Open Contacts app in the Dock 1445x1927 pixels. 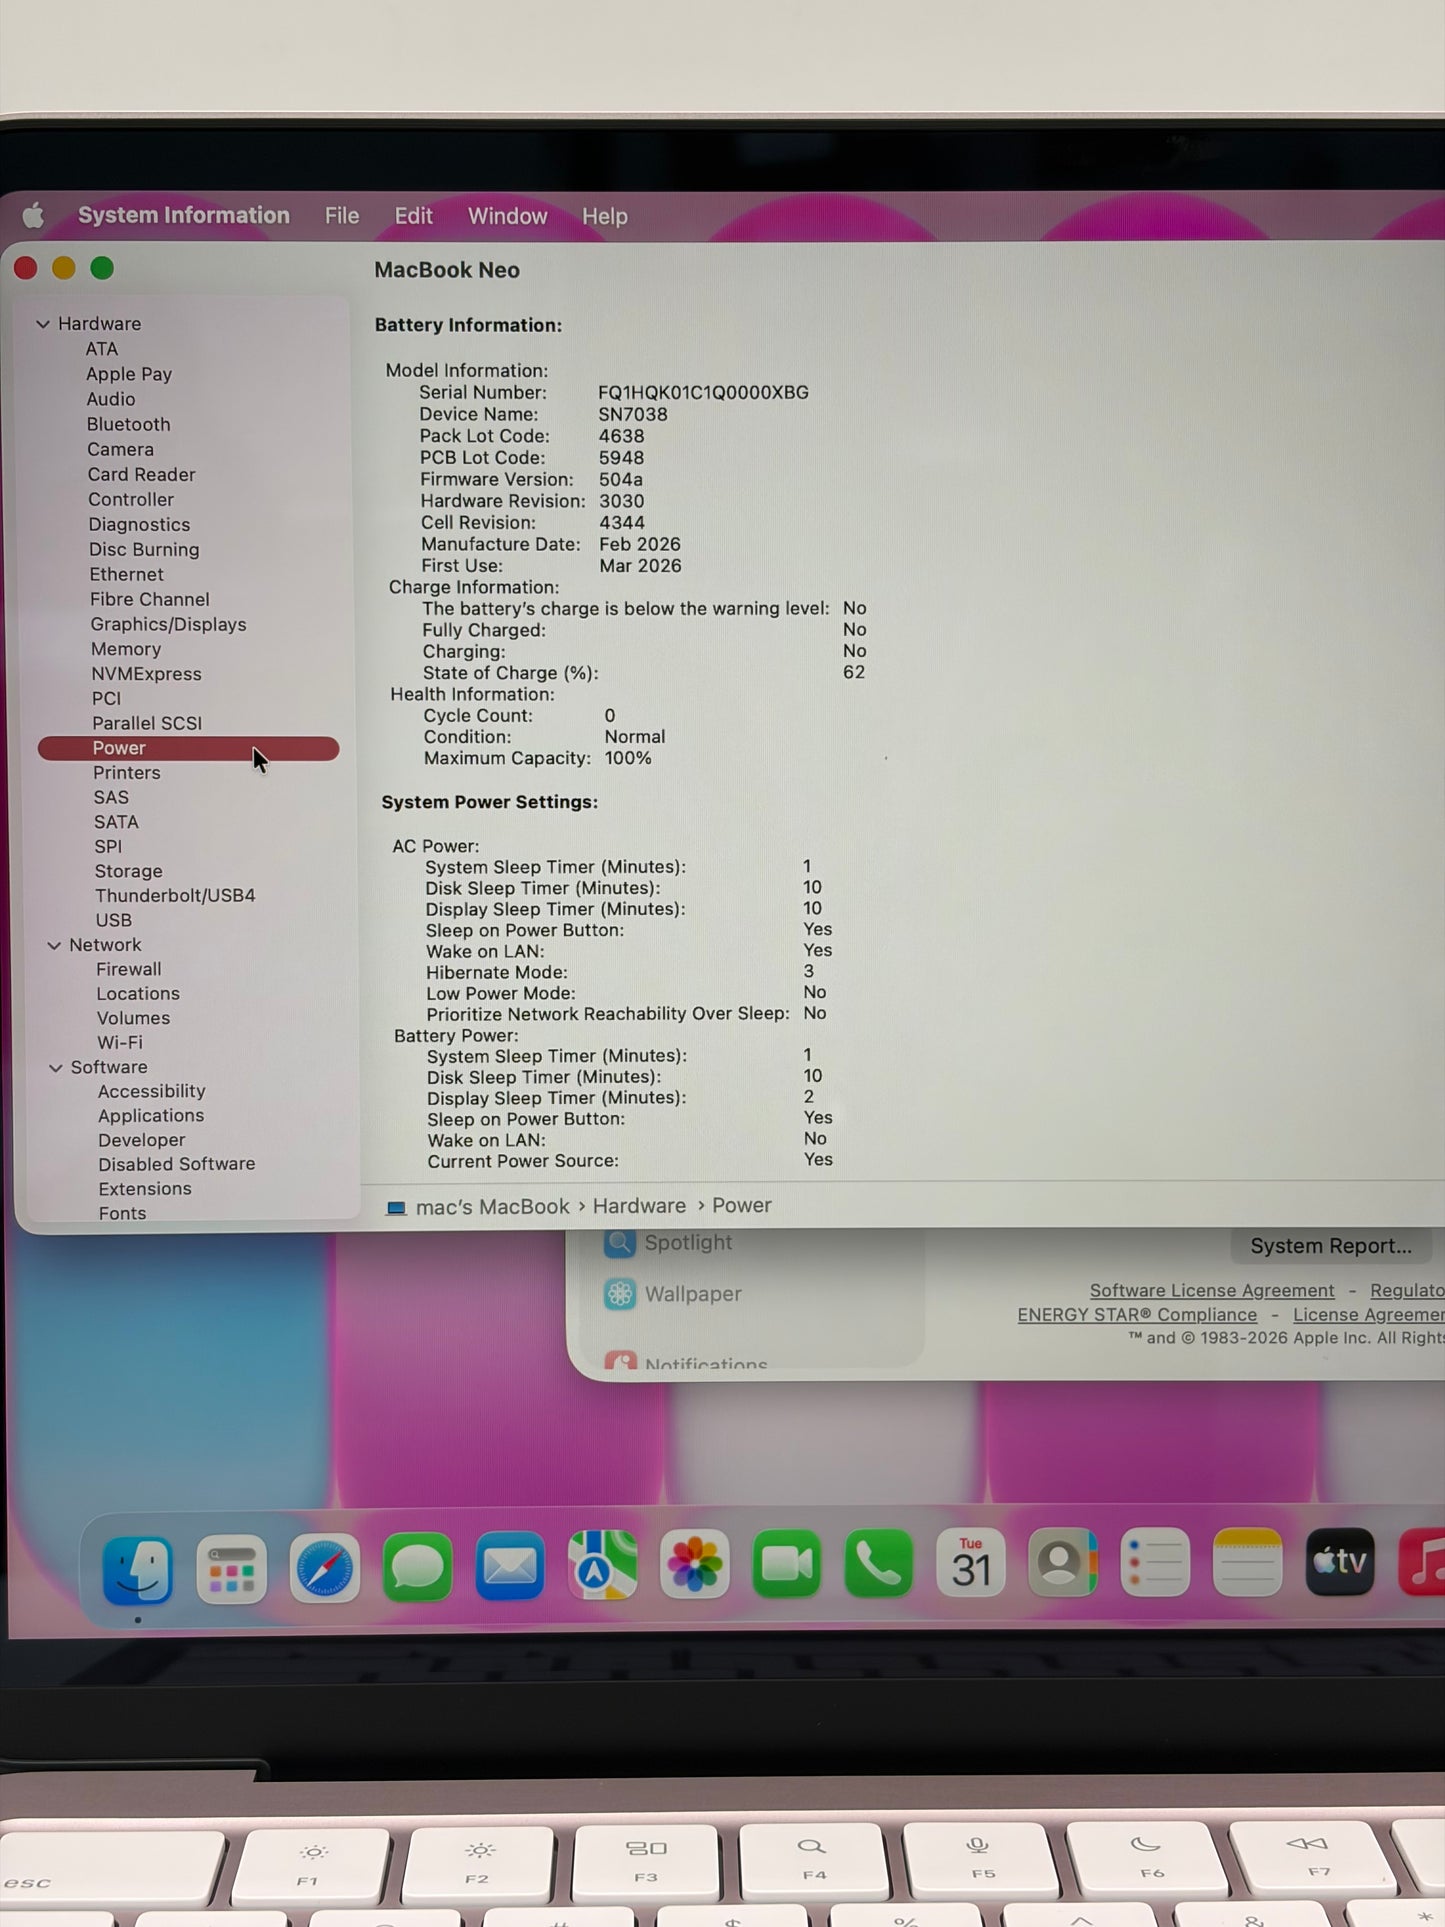[x=1062, y=1562]
